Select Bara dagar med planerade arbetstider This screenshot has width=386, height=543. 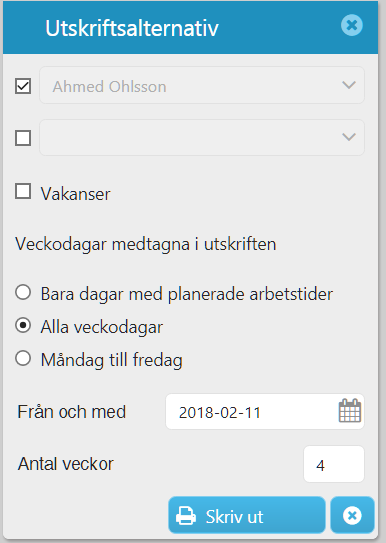(23, 293)
